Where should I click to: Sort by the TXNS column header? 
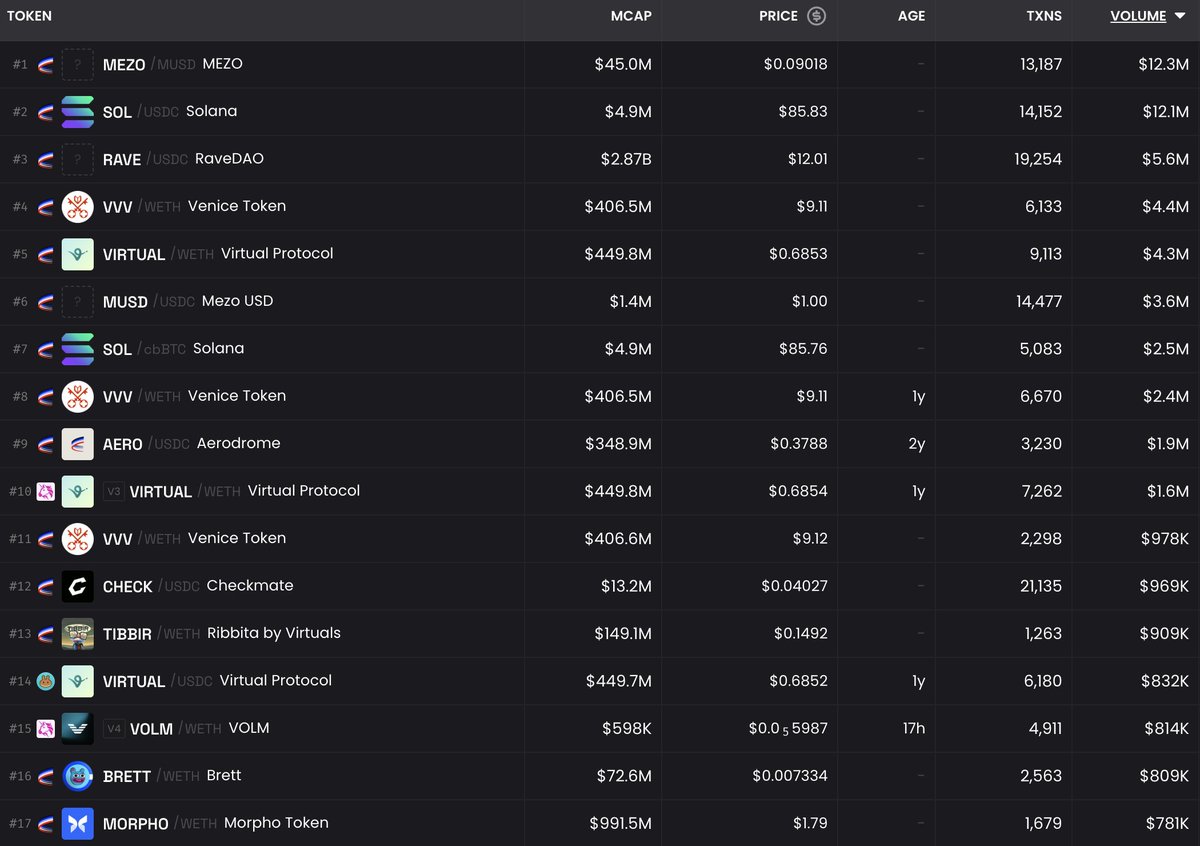pyautogui.click(x=1044, y=16)
